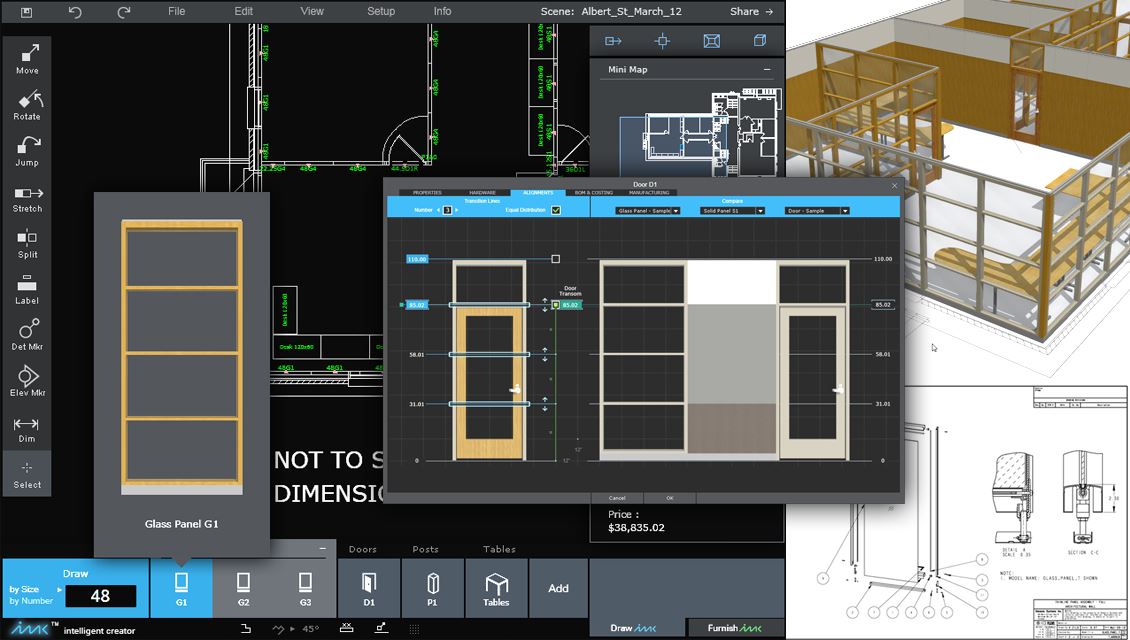Decrease transition lines number arrow
The height and width of the screenshot is (640, 1130).
click(x=438, y=210)
